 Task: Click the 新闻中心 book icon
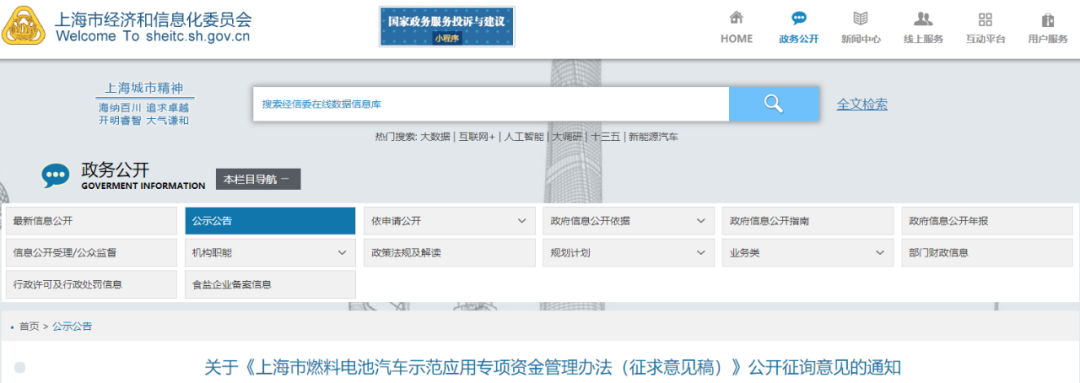860,18
